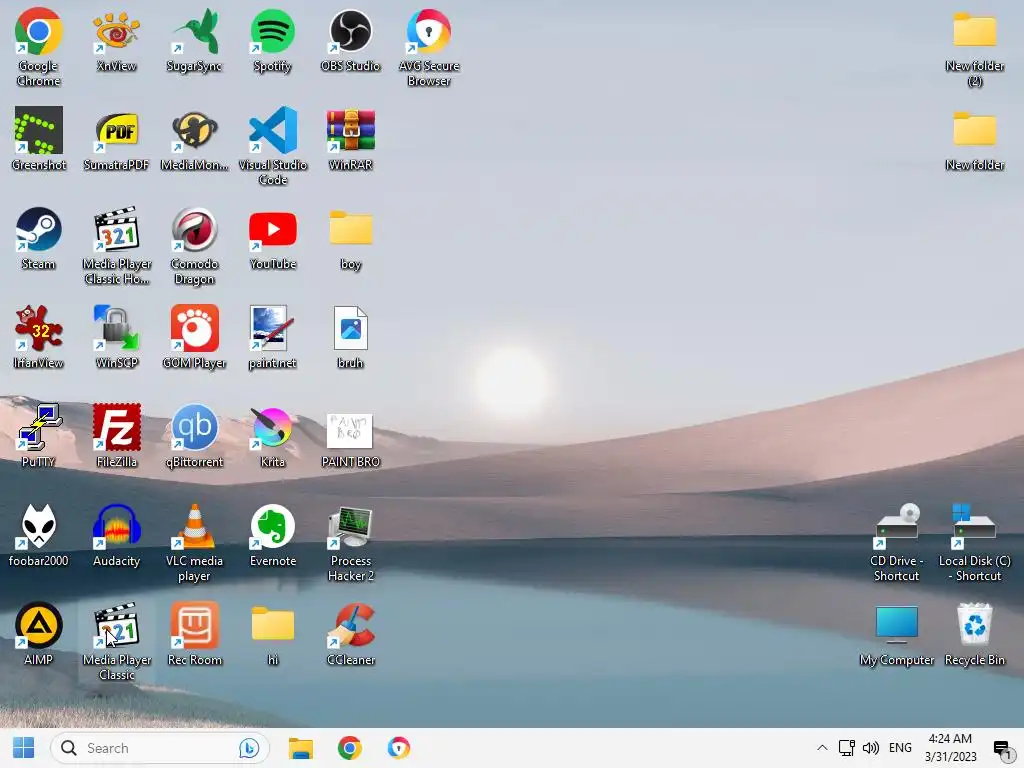Click the ENG language indicator
Screen dimensions: 1024x768
(900, 748)
